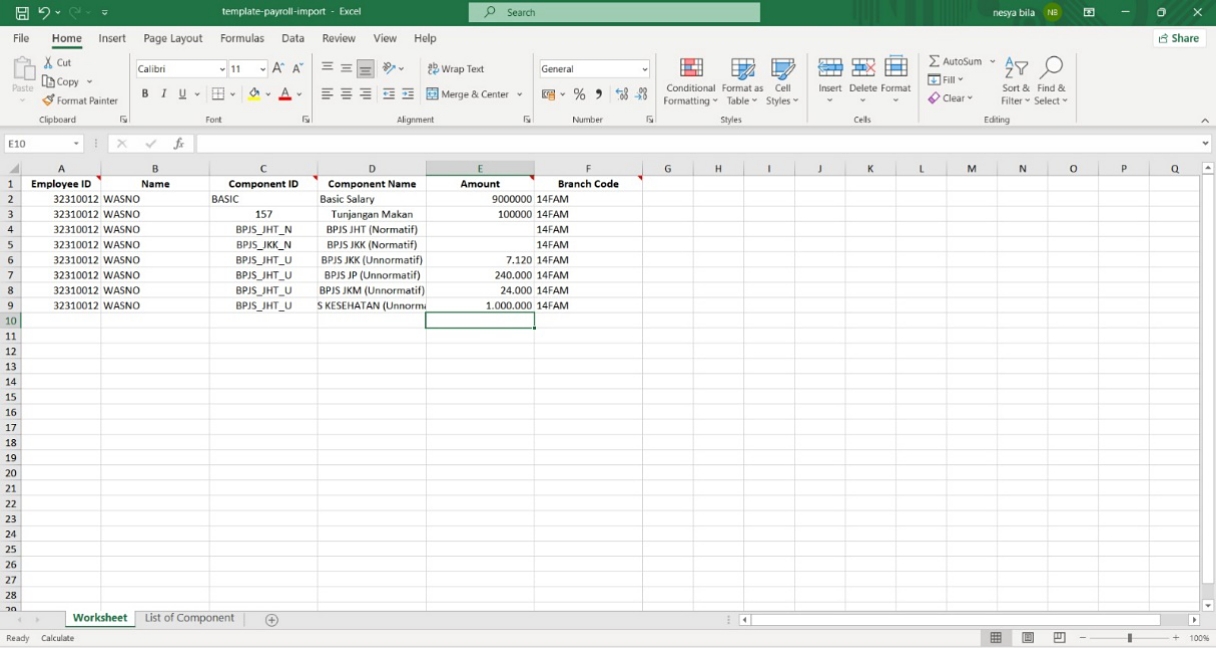Select the Percent Style icon
Image resolution: width=1216 pixels, height=648 pixels.
[x=578, y=93]
